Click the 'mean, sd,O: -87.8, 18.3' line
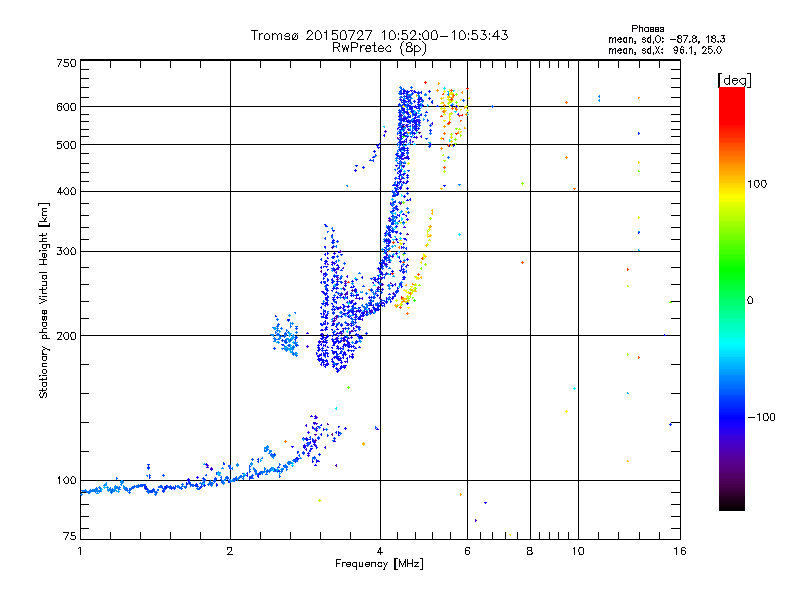The width and height of the screenshot is (800, 600). (666, 39)
